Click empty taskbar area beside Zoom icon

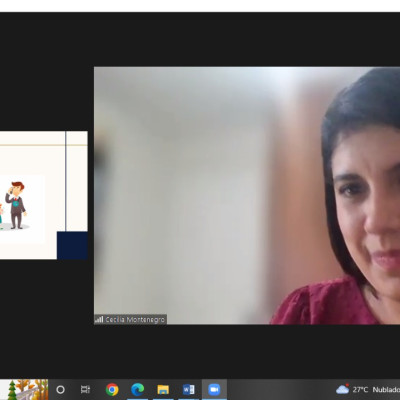pos(280,389)
